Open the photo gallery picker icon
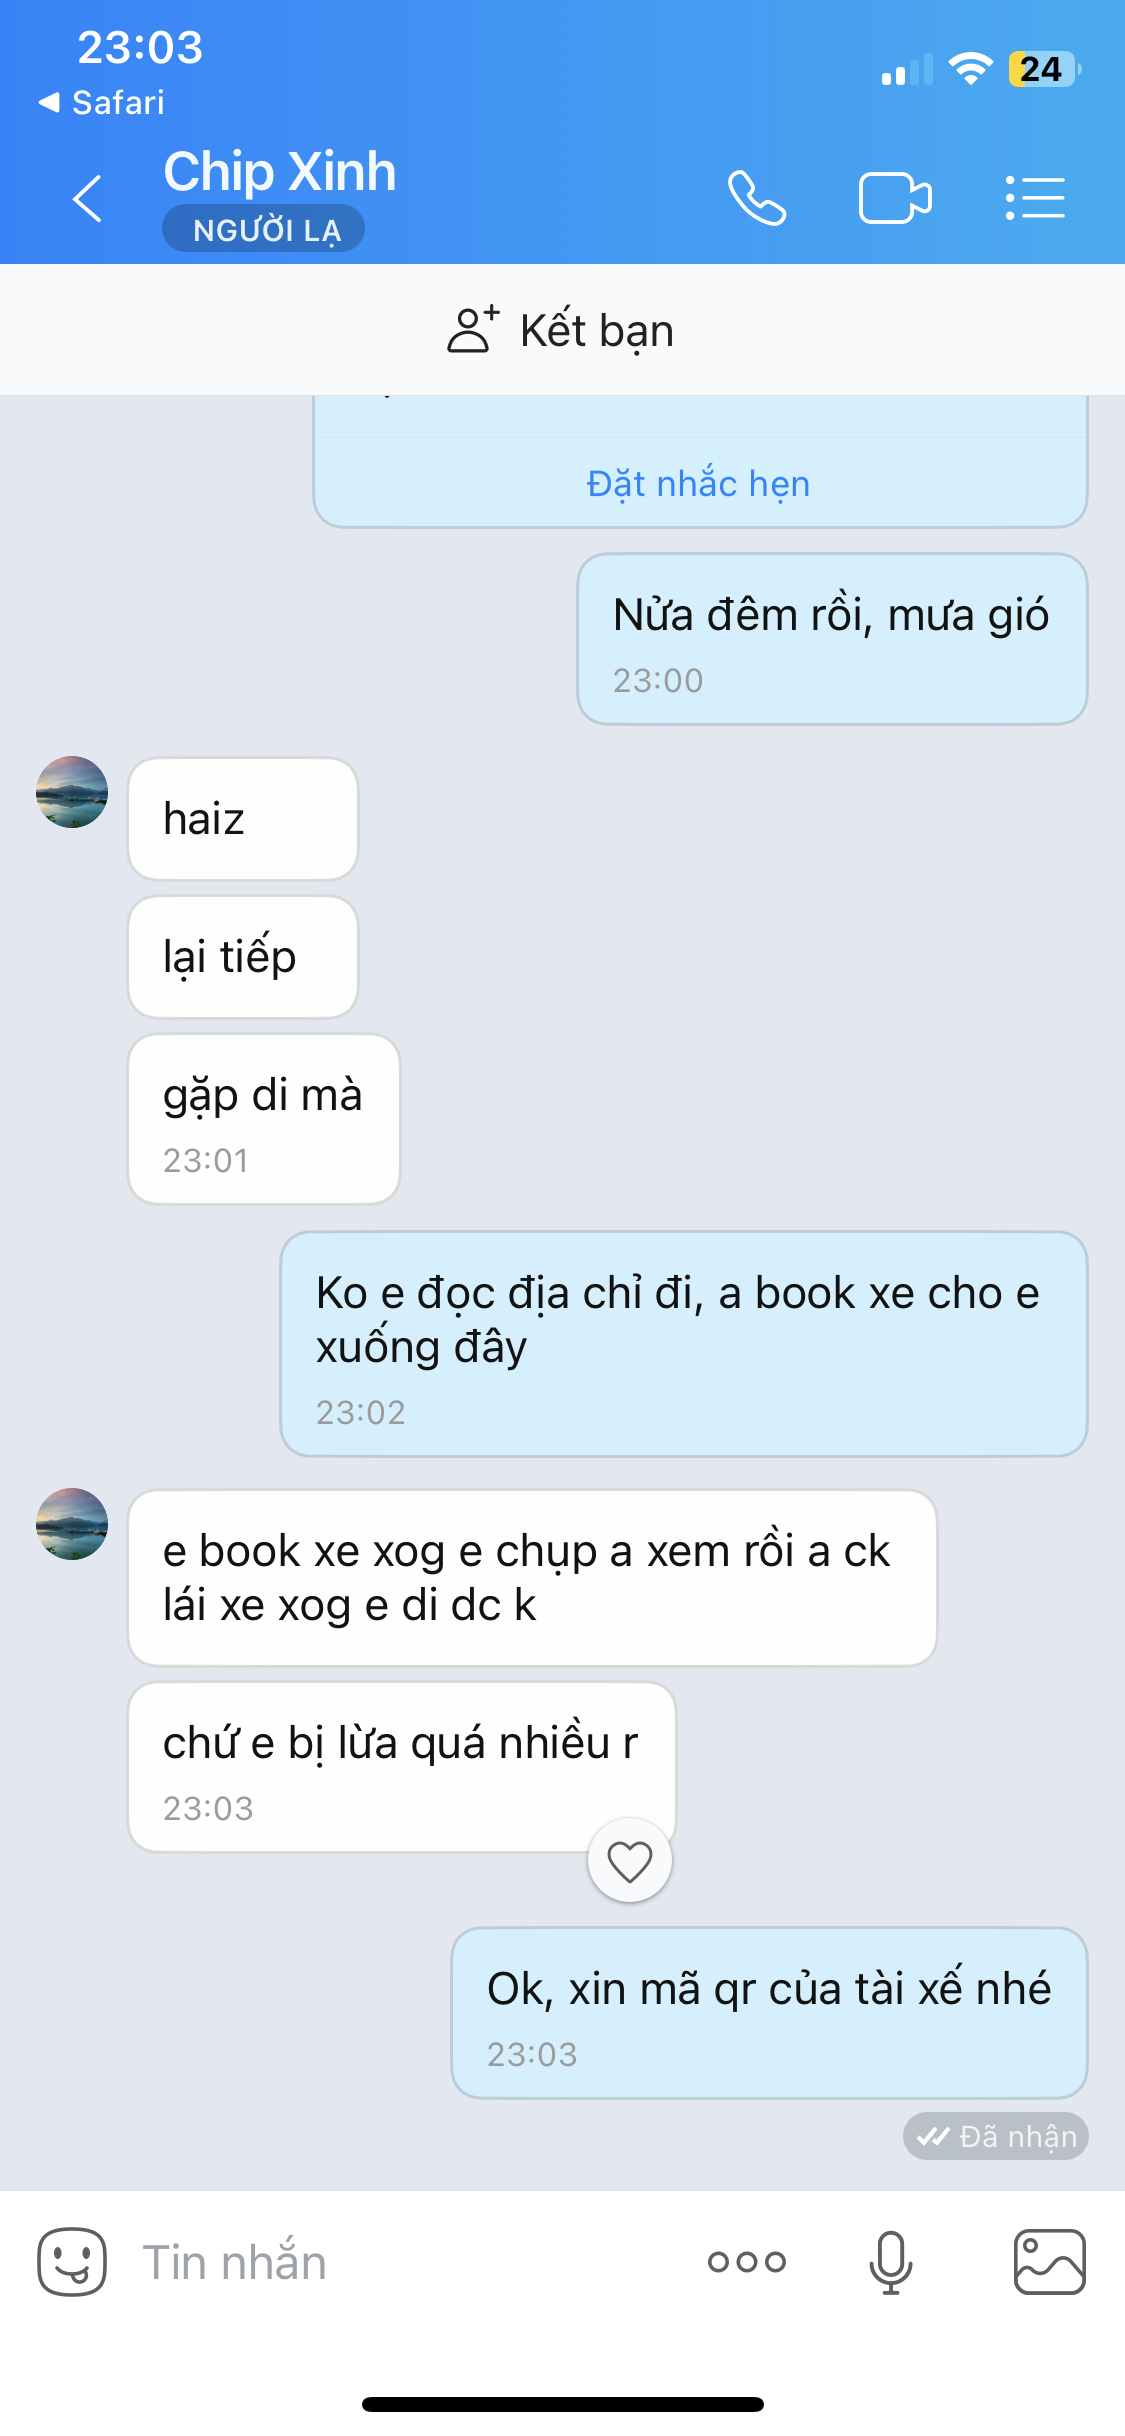 pos(1049,2262)
